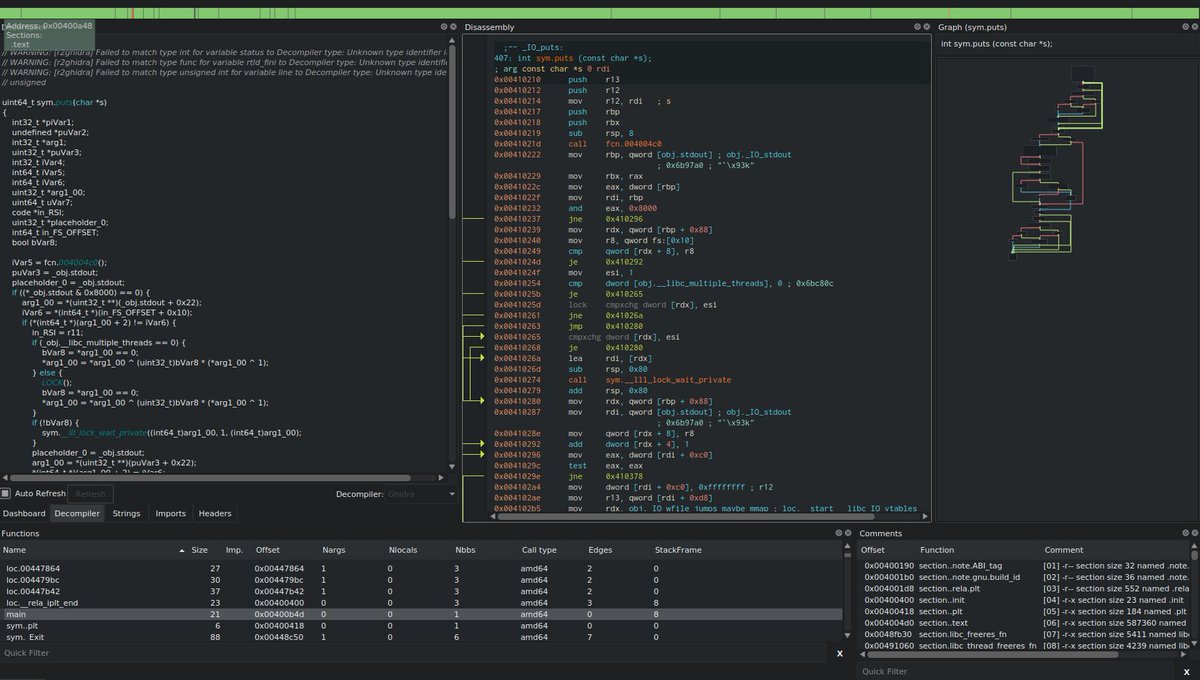The height and width of the screenshot is (680, 1200).
Task: Open the Decompiler selection dropdown showing Ghidra
Action: click(x=422, y=493)
